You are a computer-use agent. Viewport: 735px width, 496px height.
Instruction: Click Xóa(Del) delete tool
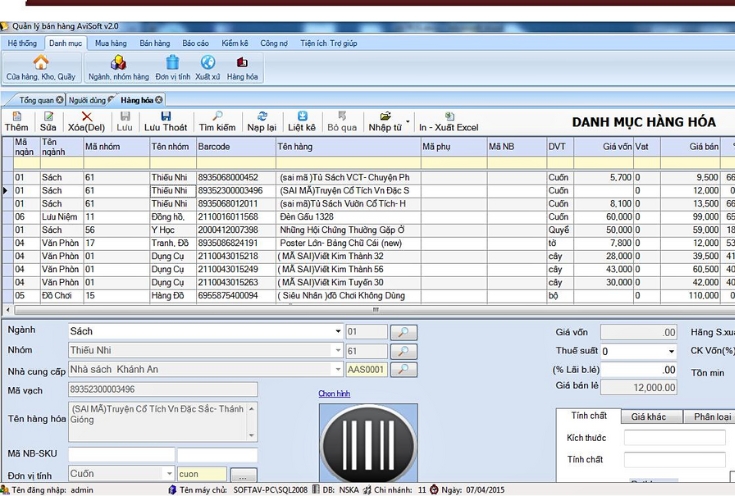click(x=87, y=122)
